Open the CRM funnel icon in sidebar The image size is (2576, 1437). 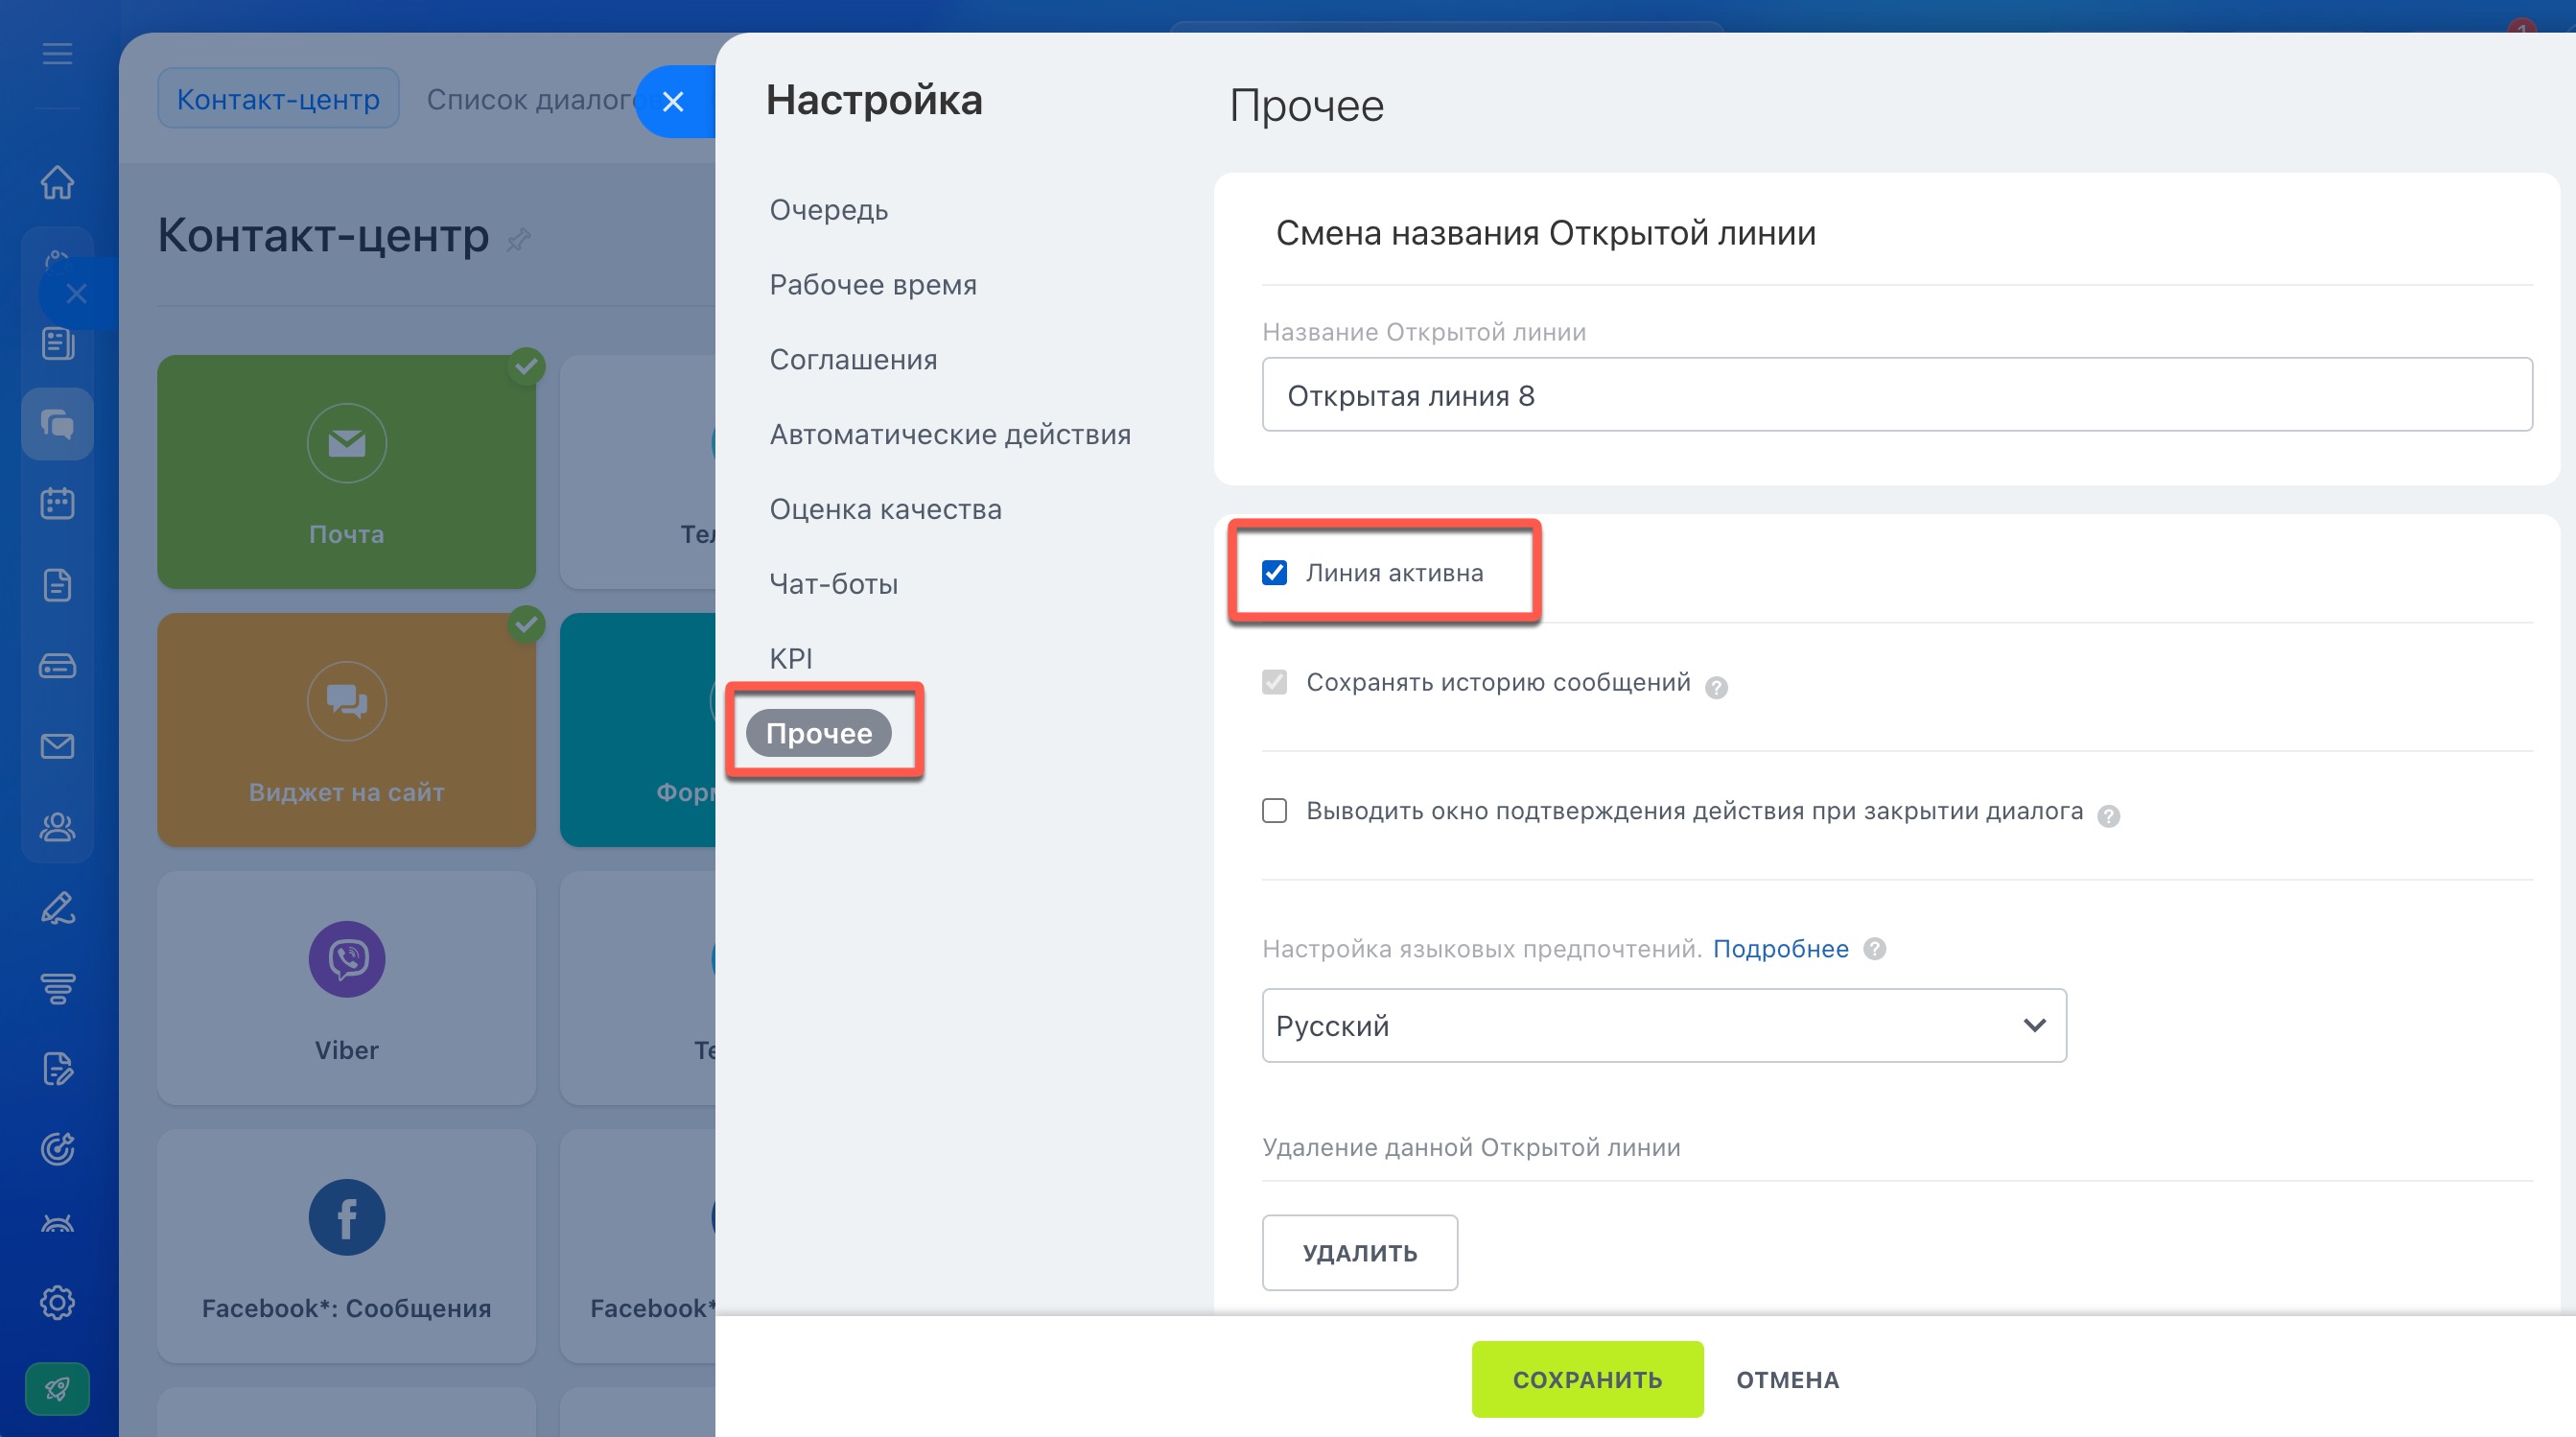click(57, 988)
